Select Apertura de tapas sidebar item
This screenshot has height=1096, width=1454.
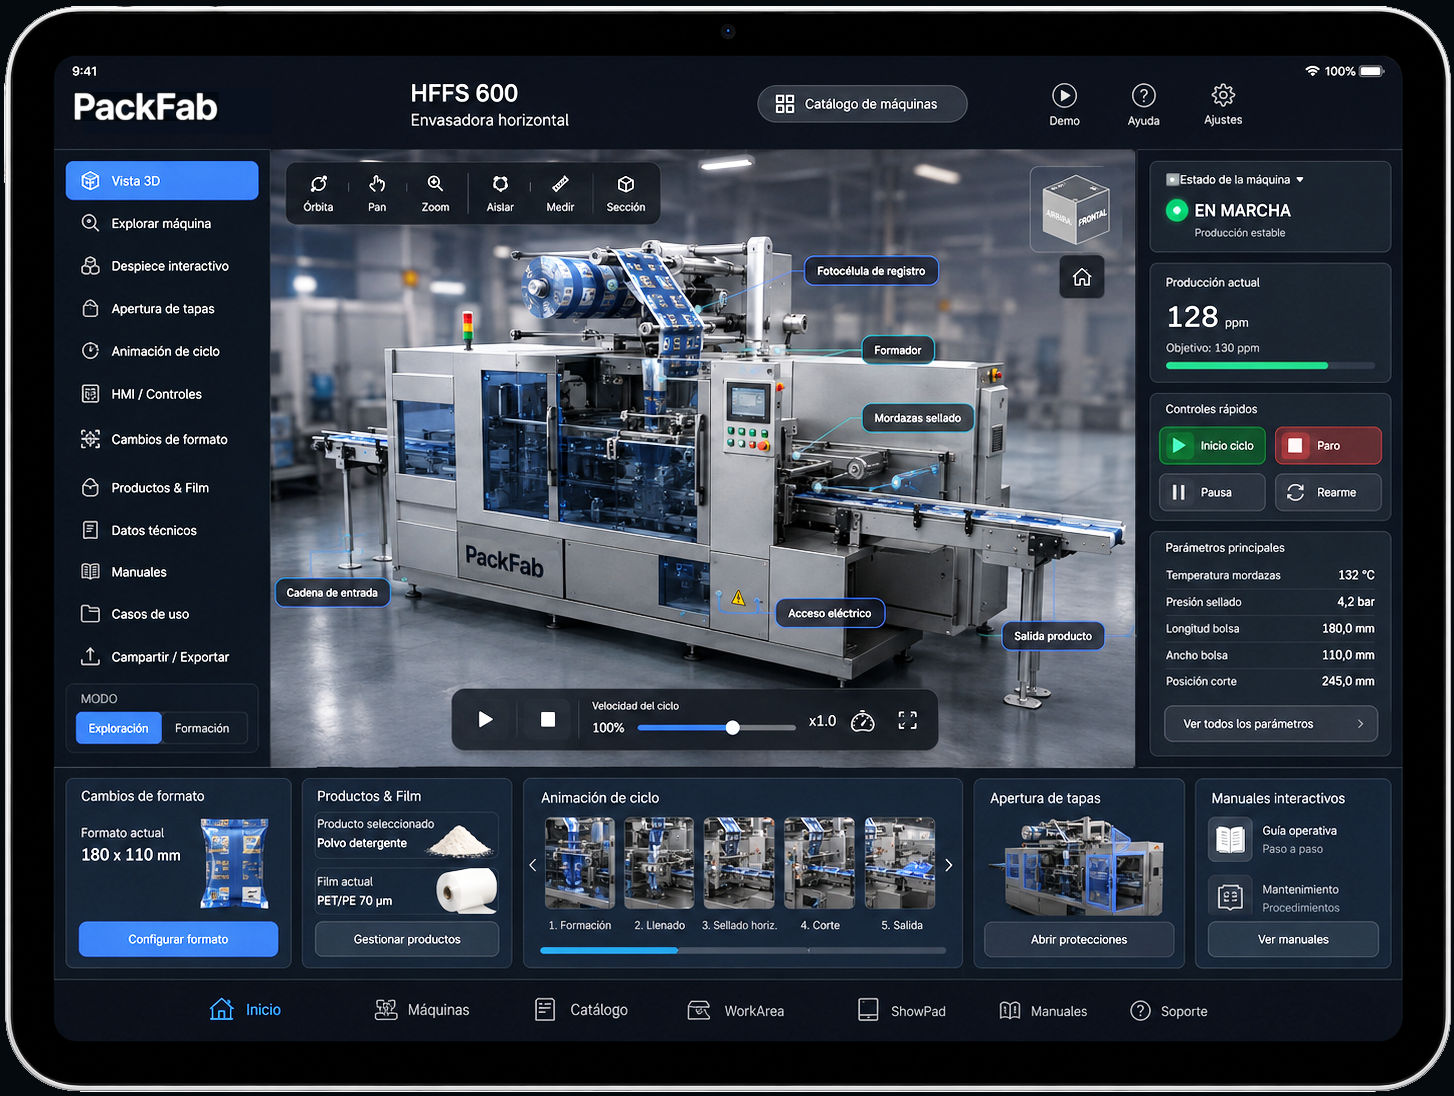pyautogui.click(x=162, y=309)
